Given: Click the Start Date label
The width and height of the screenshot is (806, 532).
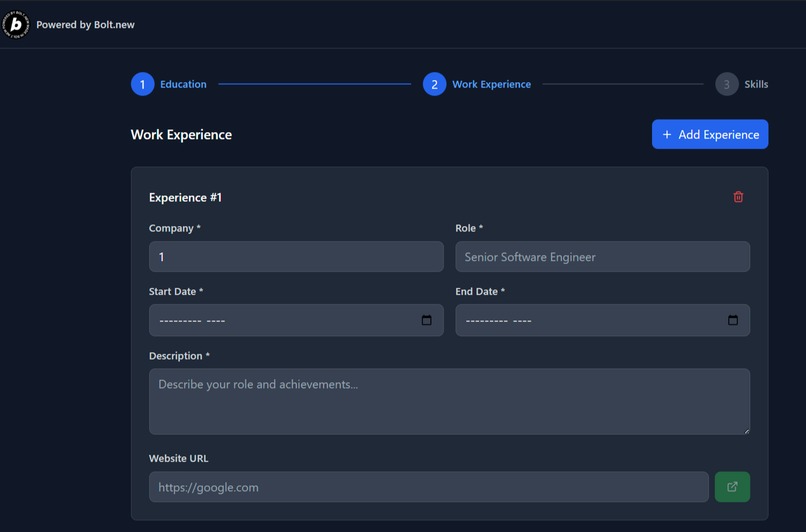Looking at the screenshot, I should (x=176, y=291).
